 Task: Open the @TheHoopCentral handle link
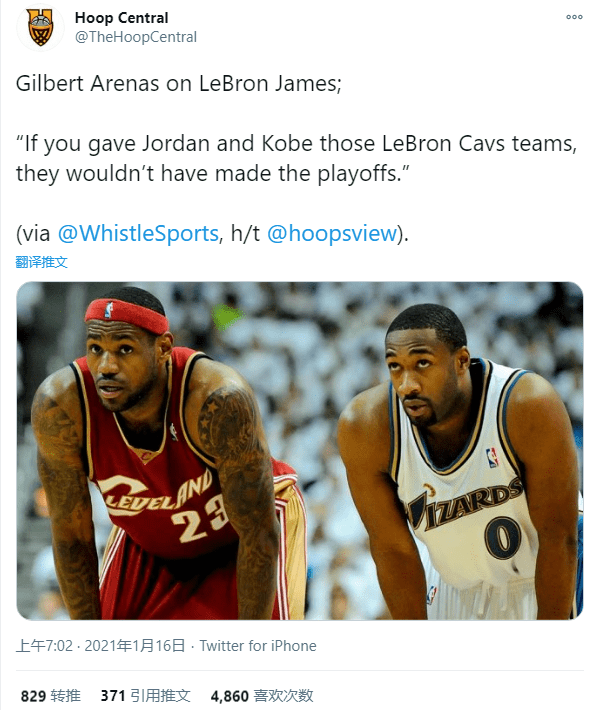click(136, 37)
